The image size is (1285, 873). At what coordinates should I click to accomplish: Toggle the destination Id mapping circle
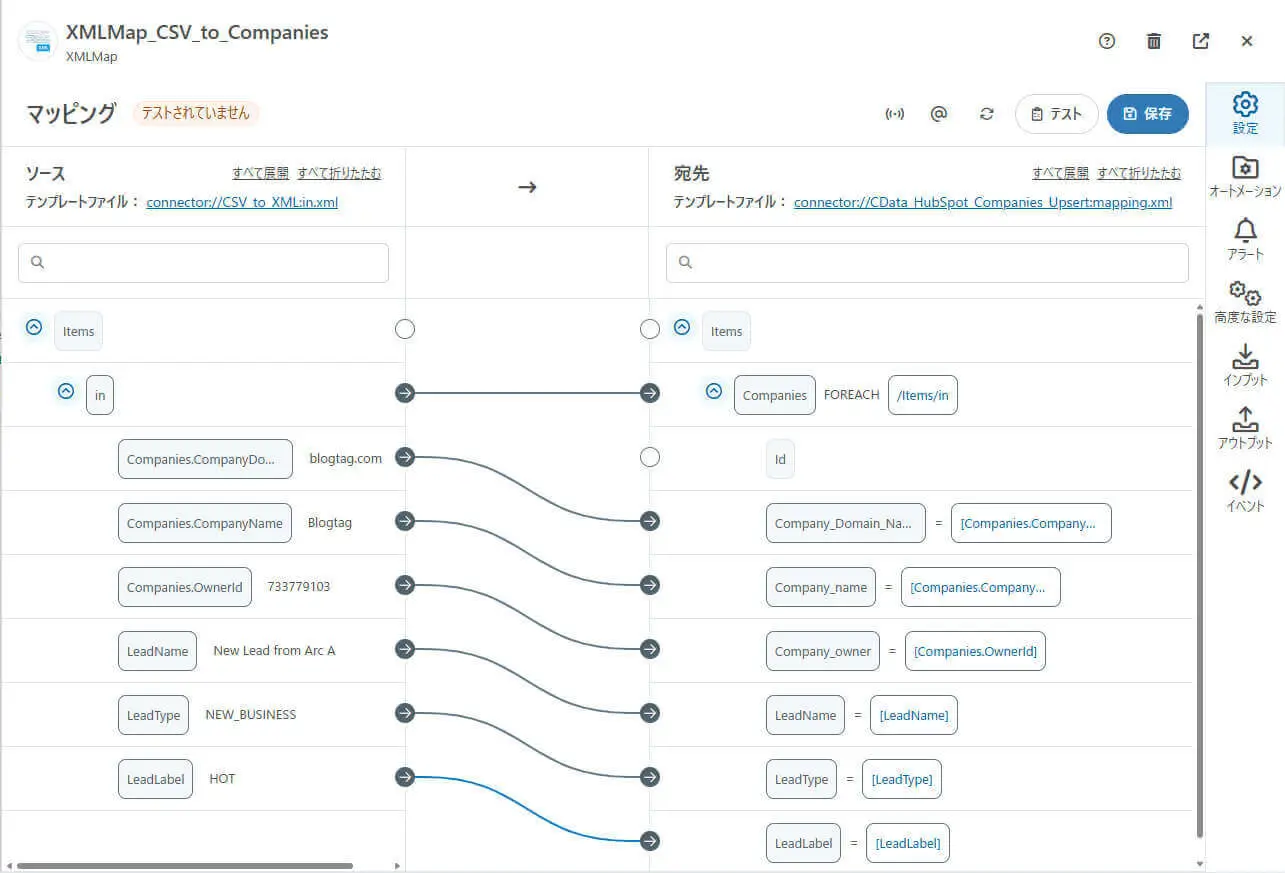pos(650,457)
